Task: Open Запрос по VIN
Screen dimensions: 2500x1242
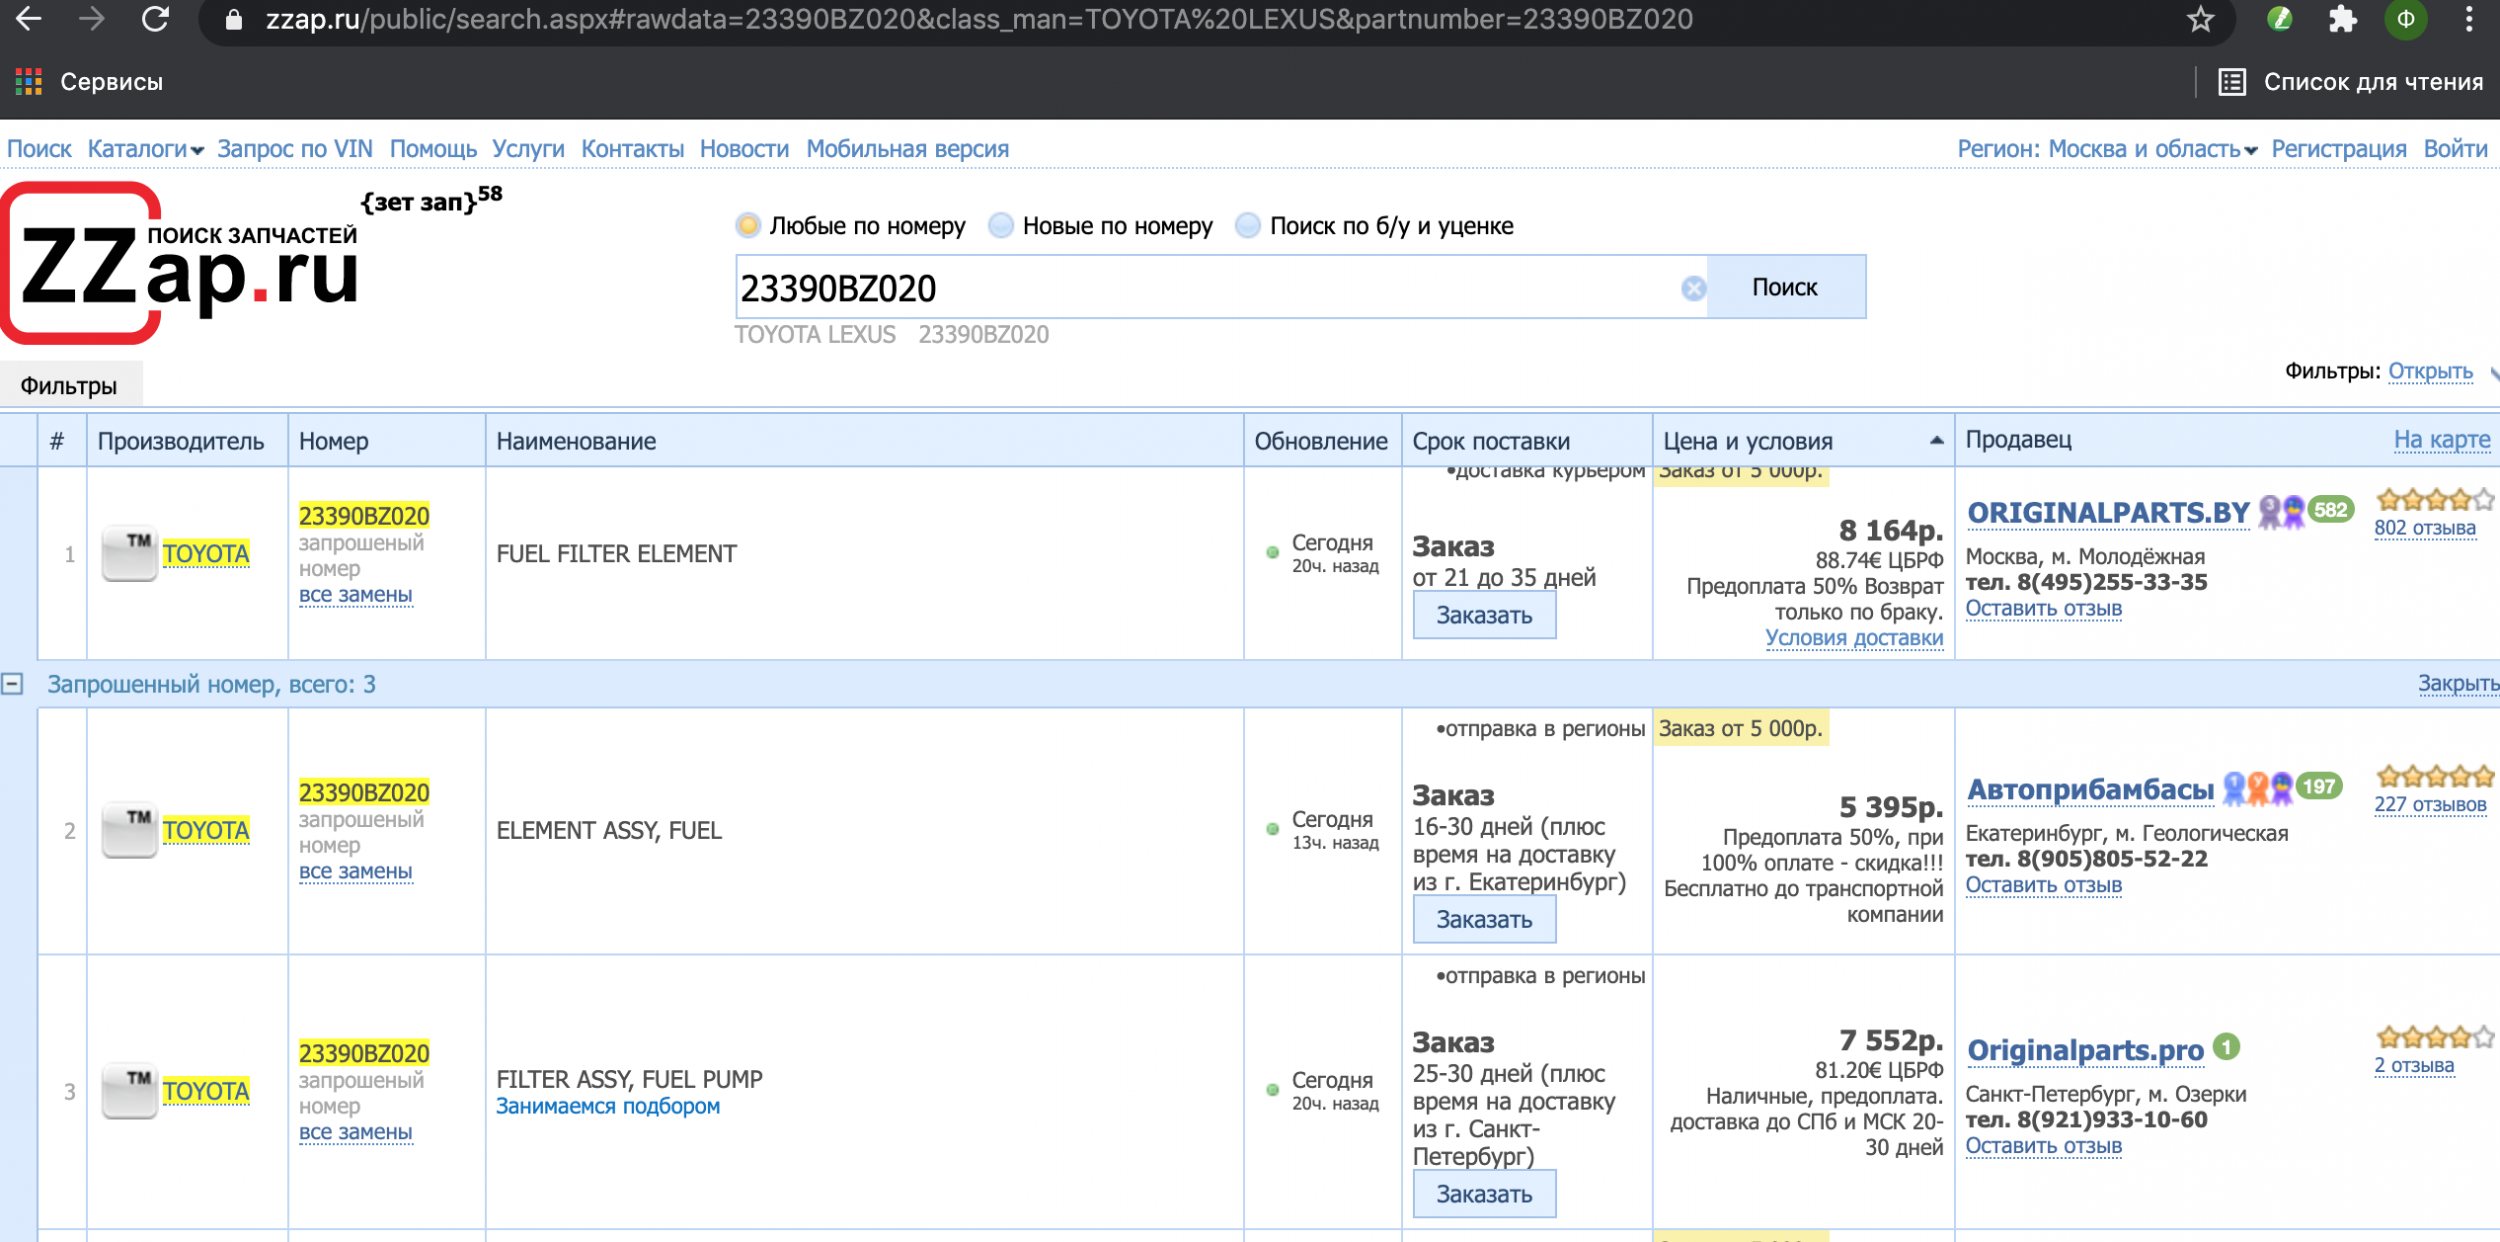Action: point(295,149)
